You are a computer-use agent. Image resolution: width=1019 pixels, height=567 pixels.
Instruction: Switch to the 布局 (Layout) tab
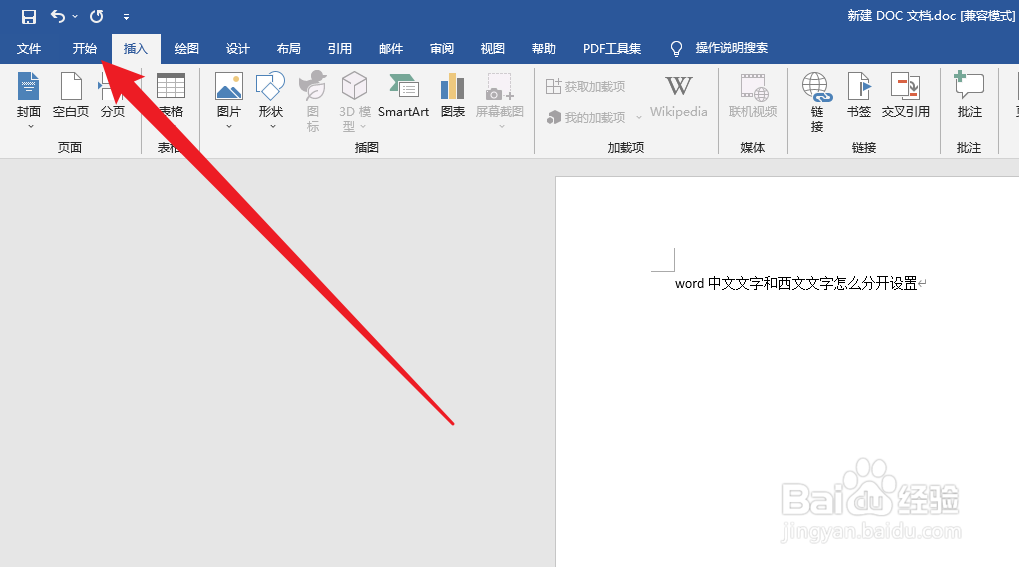tap(289, 49)
